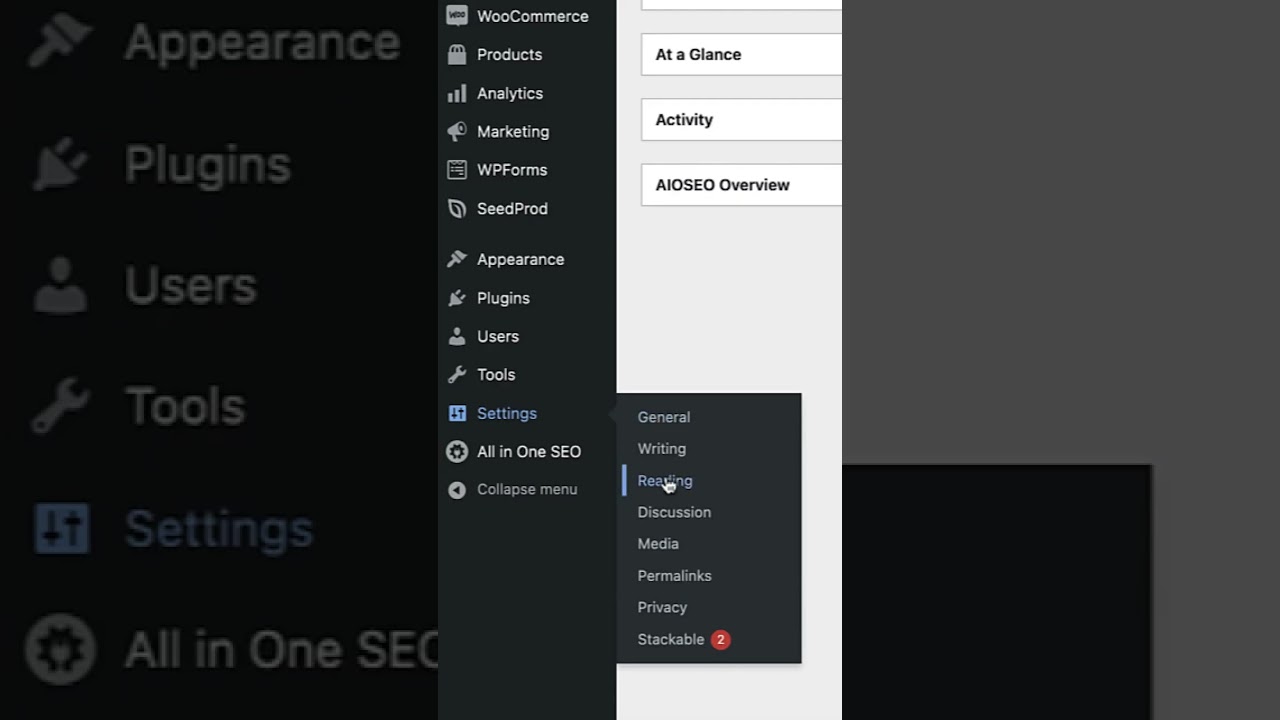
Task: Select the Tools wrench icon
Action: (x=457, y=374)
